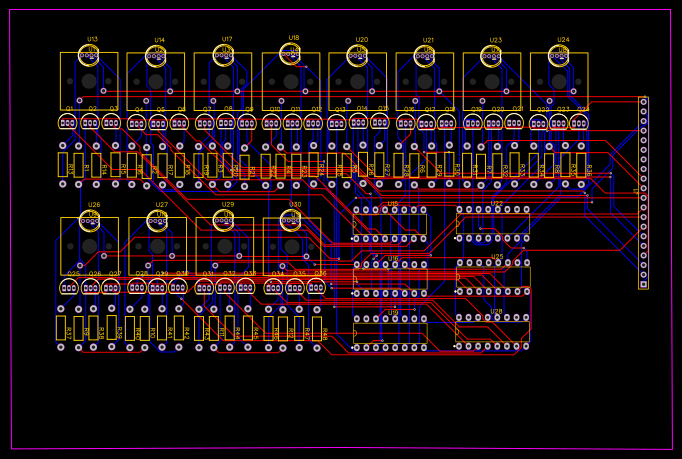Click the U22 DIP chip body
Image resolution: width=682 pixels, height=459 pixels.
click(x=493, y=224)
